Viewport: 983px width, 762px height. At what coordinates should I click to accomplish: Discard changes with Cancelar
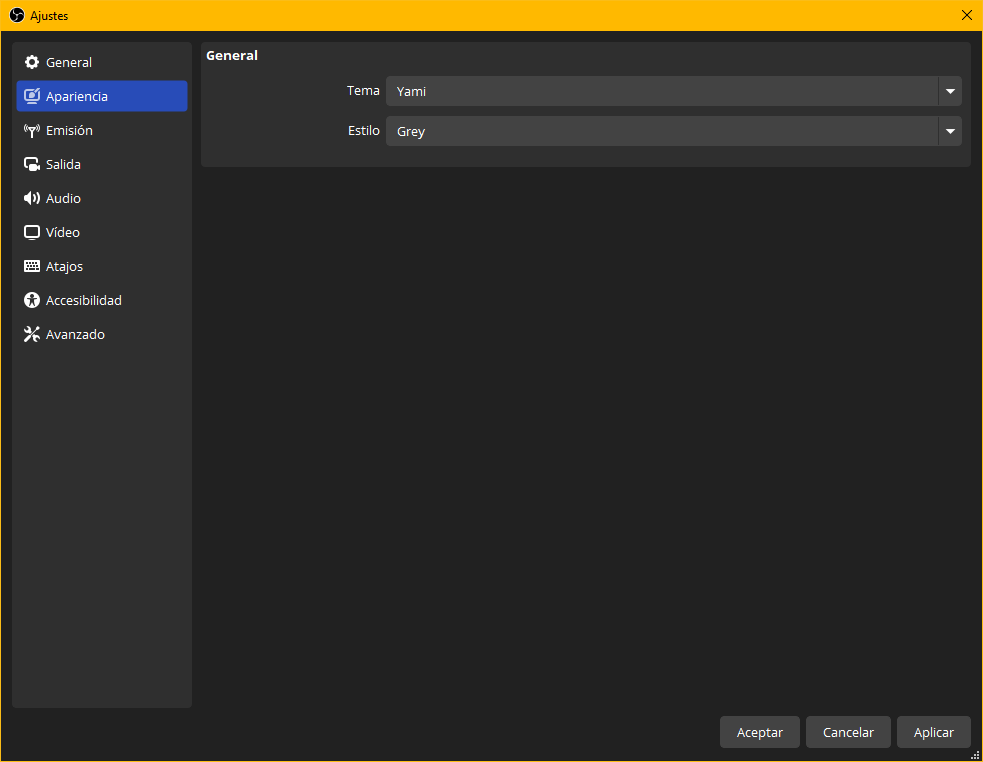point(848,732)
